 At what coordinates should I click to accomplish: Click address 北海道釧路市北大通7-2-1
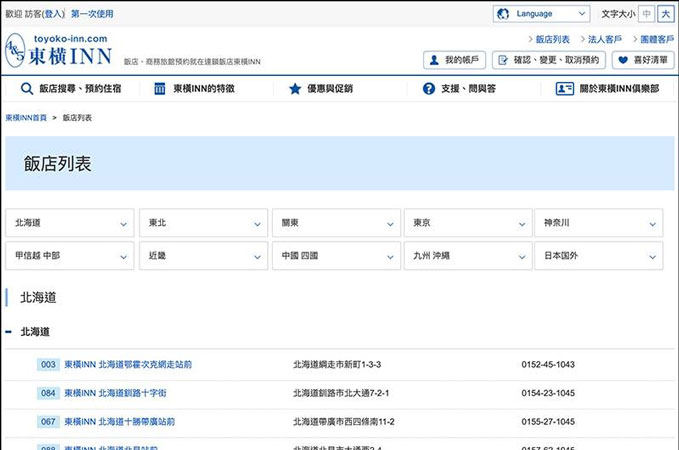pyautogui.click(x=341, y=393)
